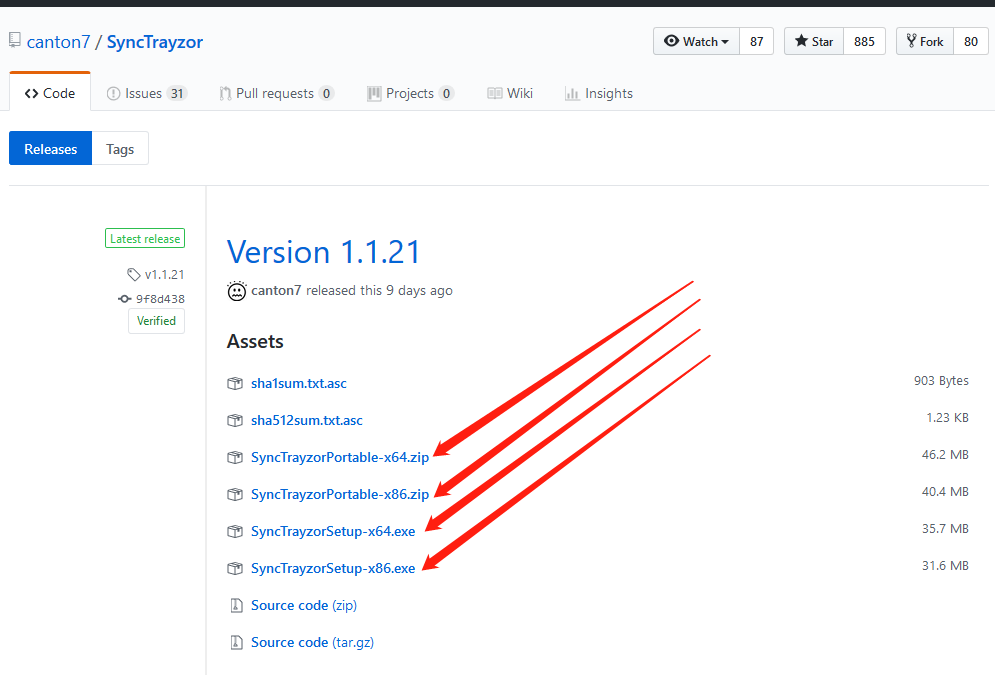Switch to the Tags view
The width and height of the screenshot is (995, 675).
coord(120,148)
